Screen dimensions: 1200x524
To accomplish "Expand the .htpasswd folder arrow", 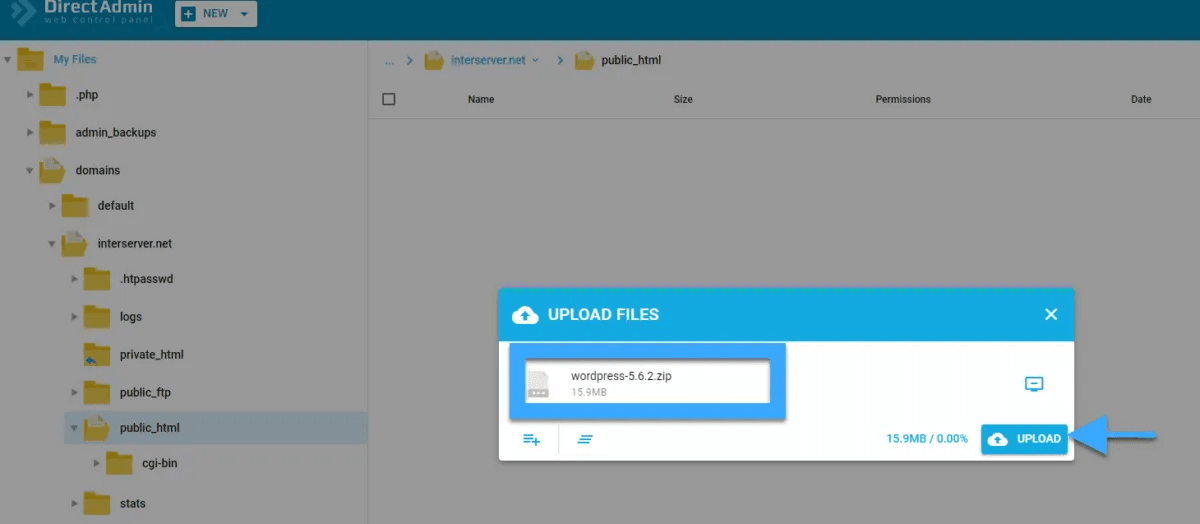I will point(74,279).
